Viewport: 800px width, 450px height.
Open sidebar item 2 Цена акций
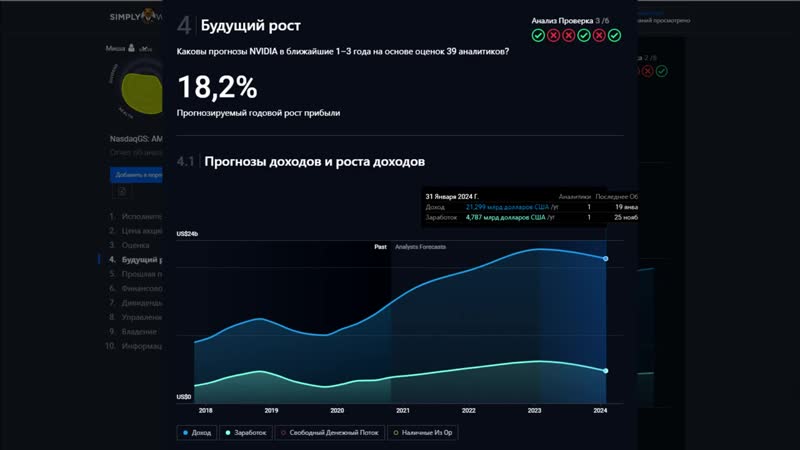coord(136,231)
